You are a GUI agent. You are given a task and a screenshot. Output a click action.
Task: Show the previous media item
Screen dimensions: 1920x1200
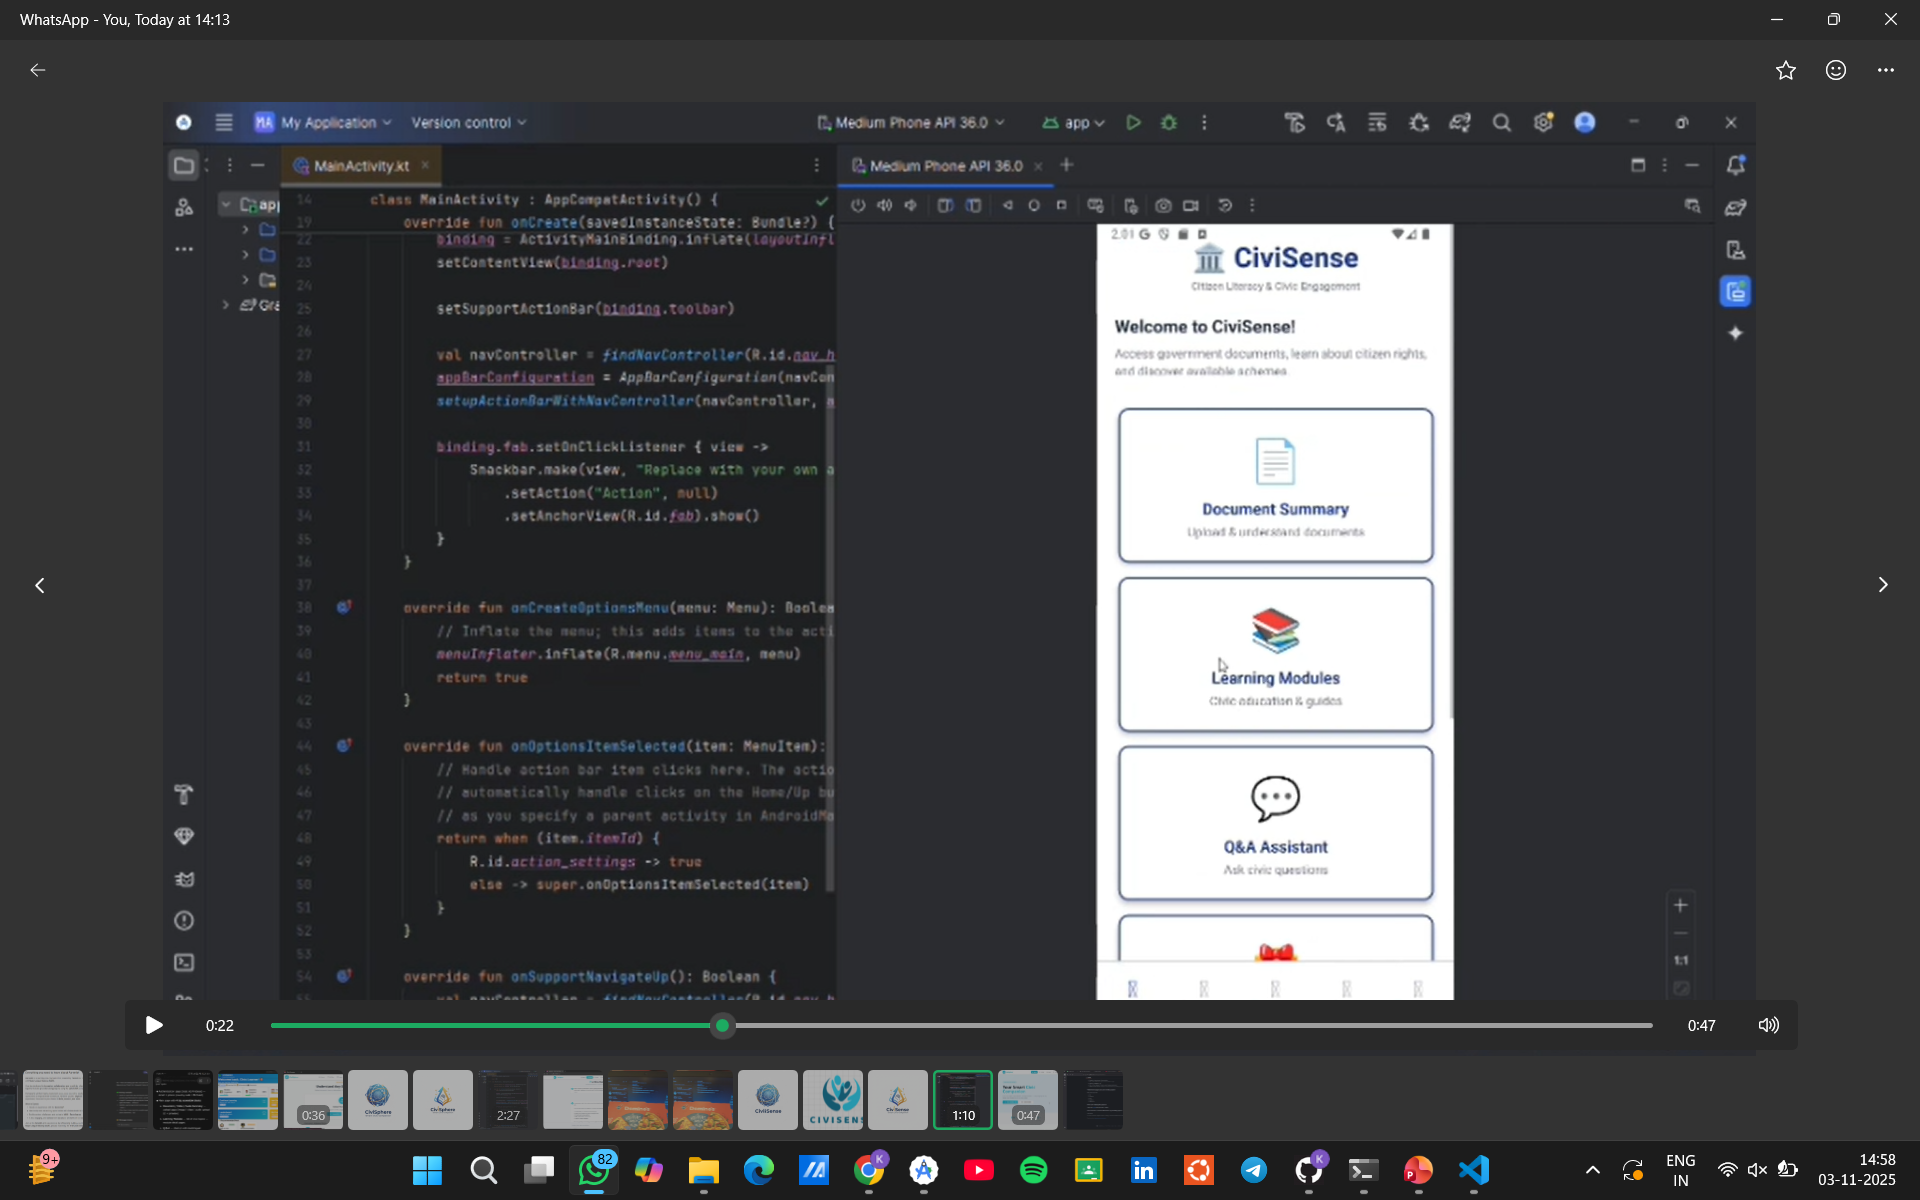pos(40,585)
